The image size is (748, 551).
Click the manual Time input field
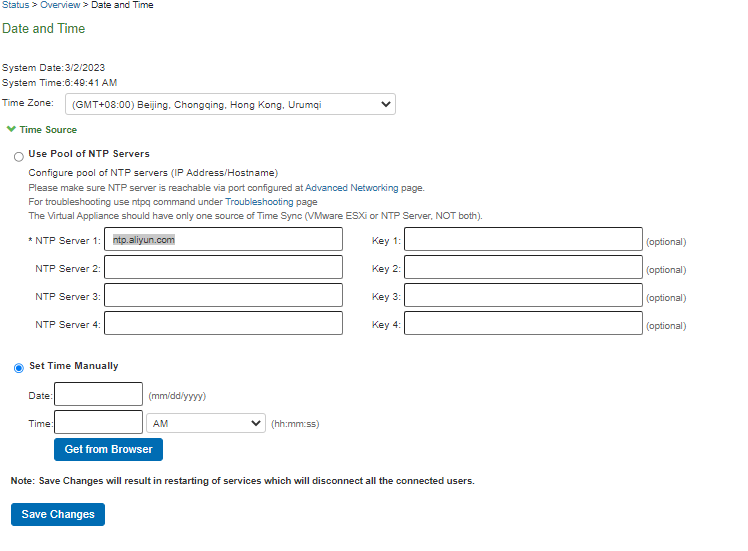click(98, 423)
